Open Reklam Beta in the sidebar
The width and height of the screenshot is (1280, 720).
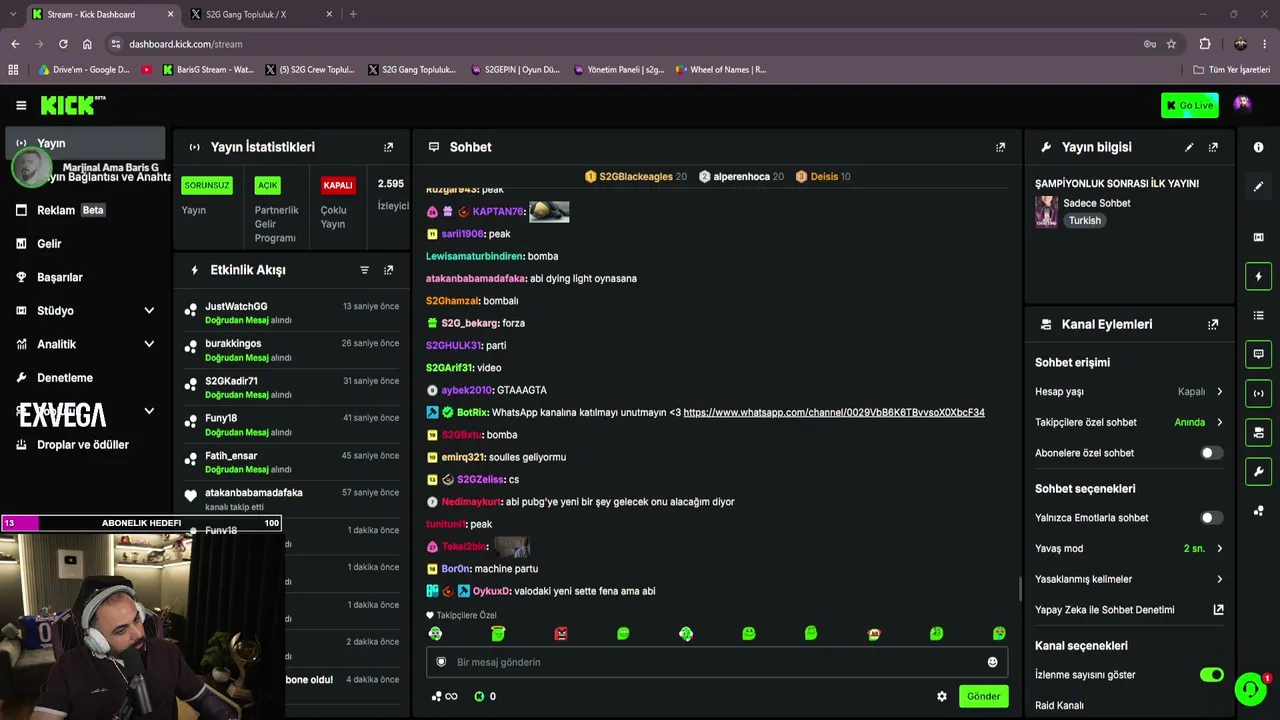[x=86, y=210]
